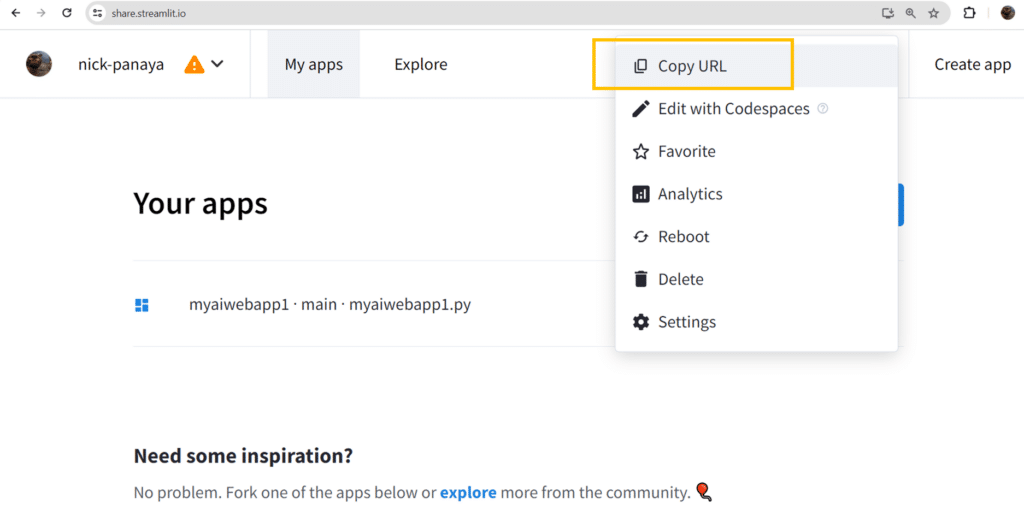This screenshot has height=510, width=1024.
Task: Click nick-panaya profile avatar picture
Action: [39, 64]
